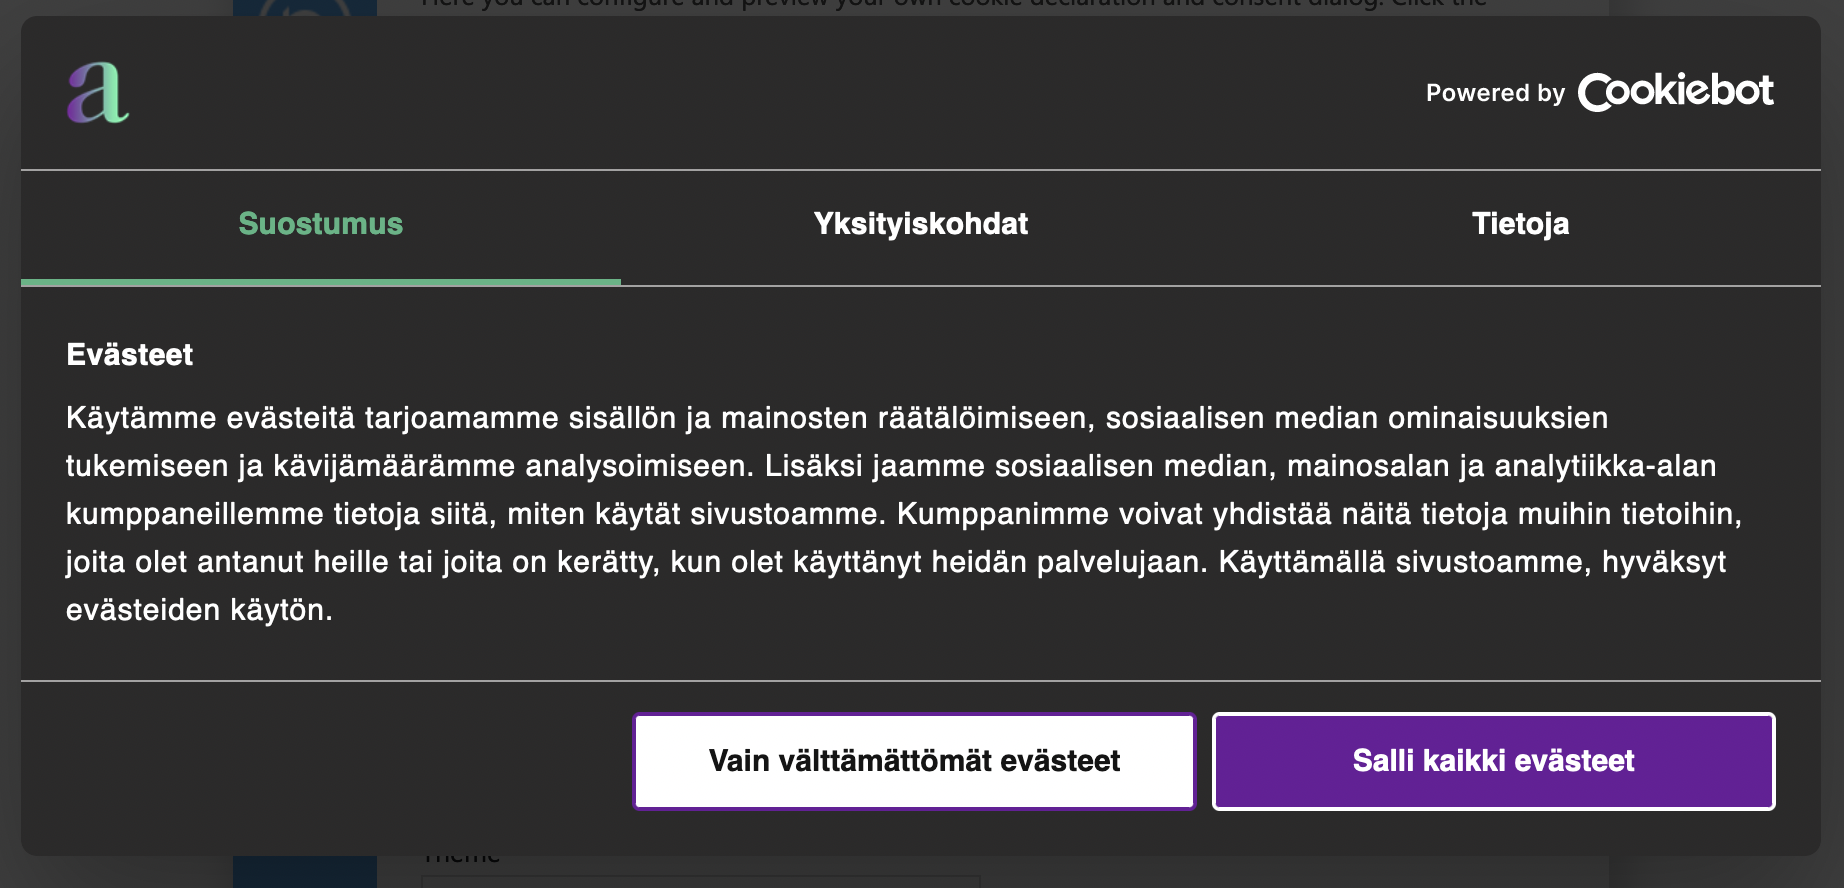
Task: Click the dark blue sidebar strip below dialog
Action: pos(305,872)
